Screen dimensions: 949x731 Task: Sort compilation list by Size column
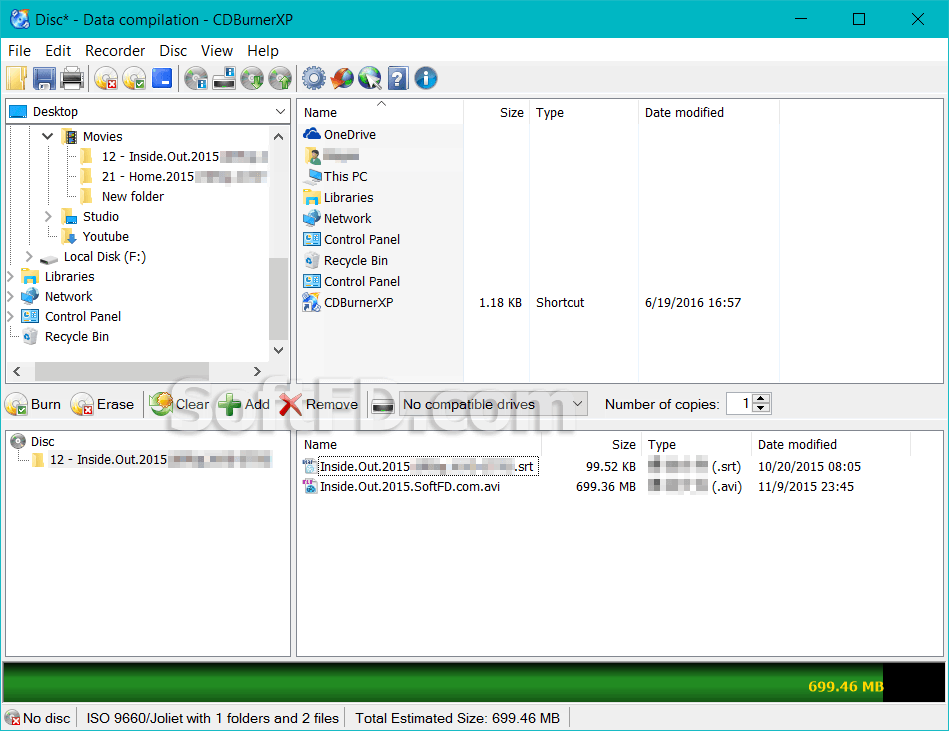[591, 445]
